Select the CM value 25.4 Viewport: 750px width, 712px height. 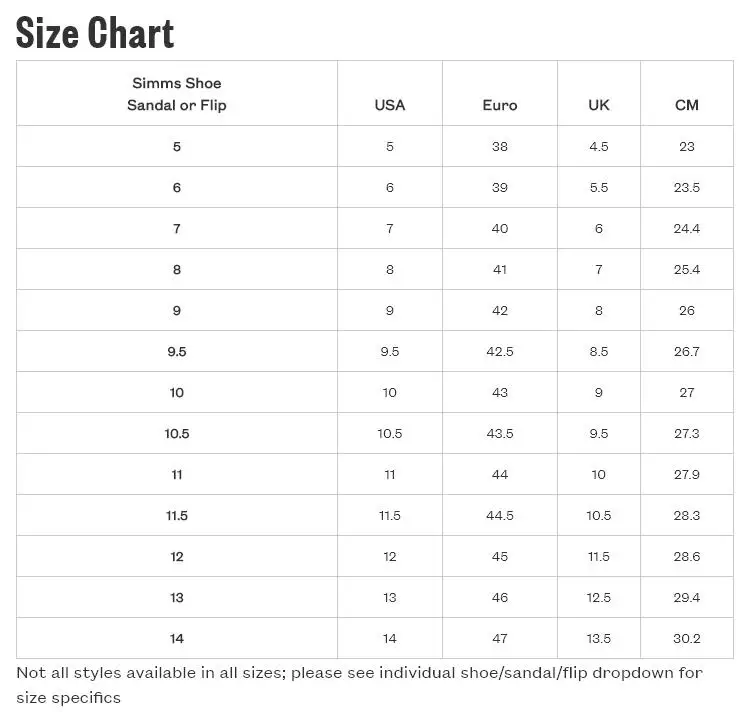click(x=687, y=269)
